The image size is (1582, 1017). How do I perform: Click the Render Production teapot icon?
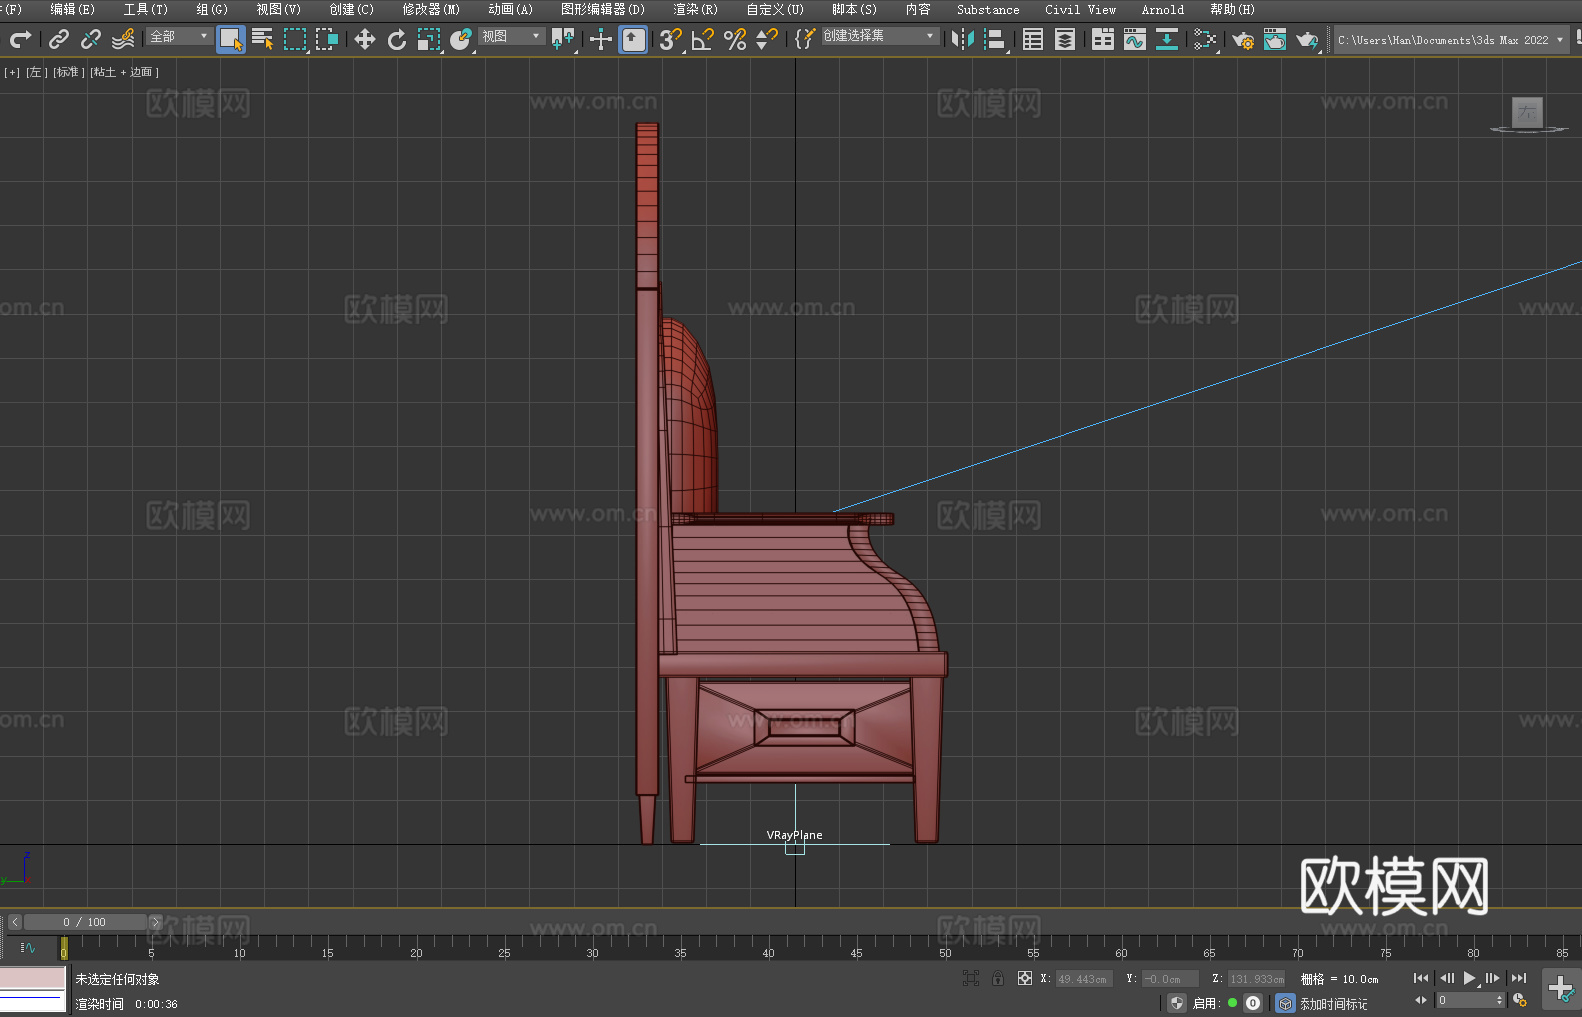(x=1307, y=39)
